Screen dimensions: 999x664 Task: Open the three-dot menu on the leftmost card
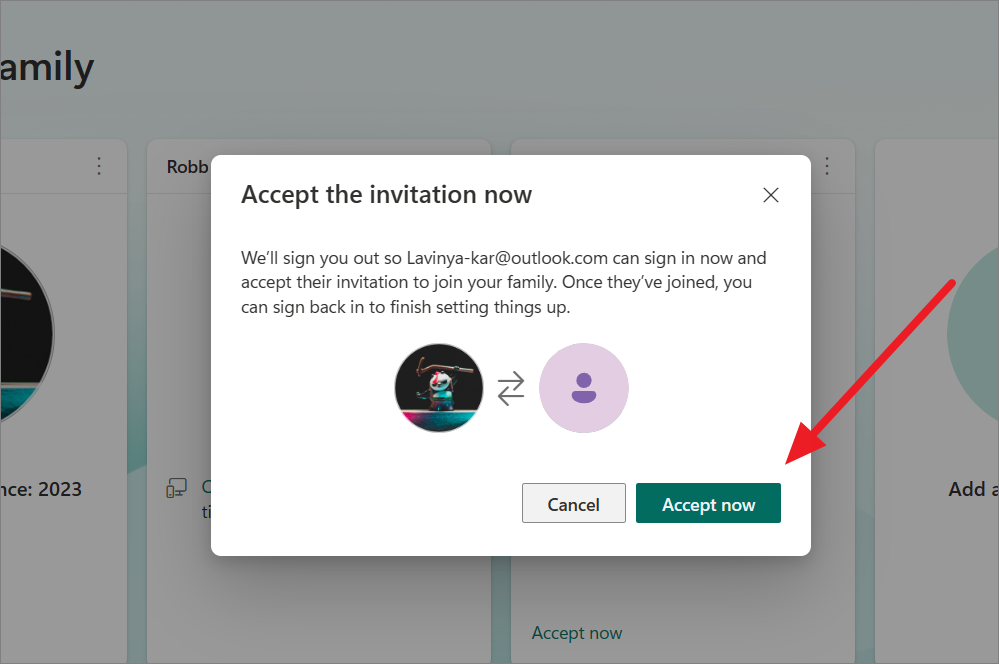99,166
